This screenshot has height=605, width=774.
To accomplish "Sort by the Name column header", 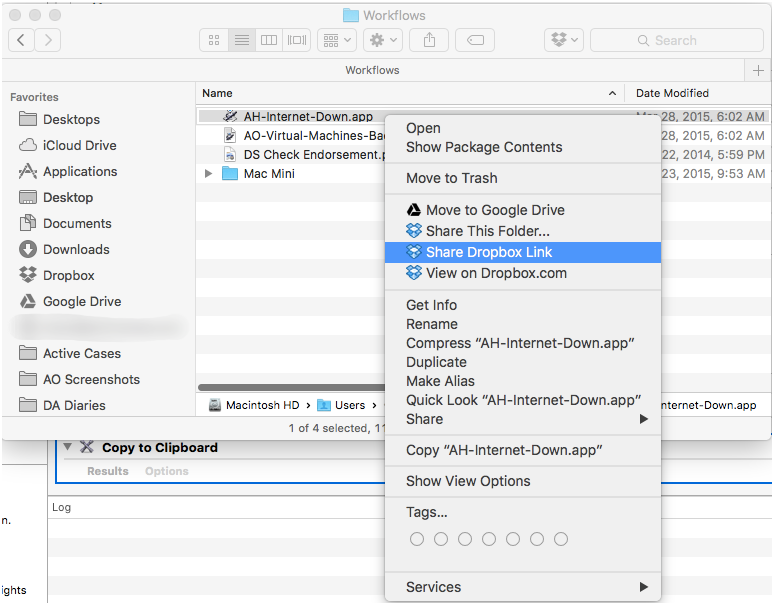I will tap(410, 93).
